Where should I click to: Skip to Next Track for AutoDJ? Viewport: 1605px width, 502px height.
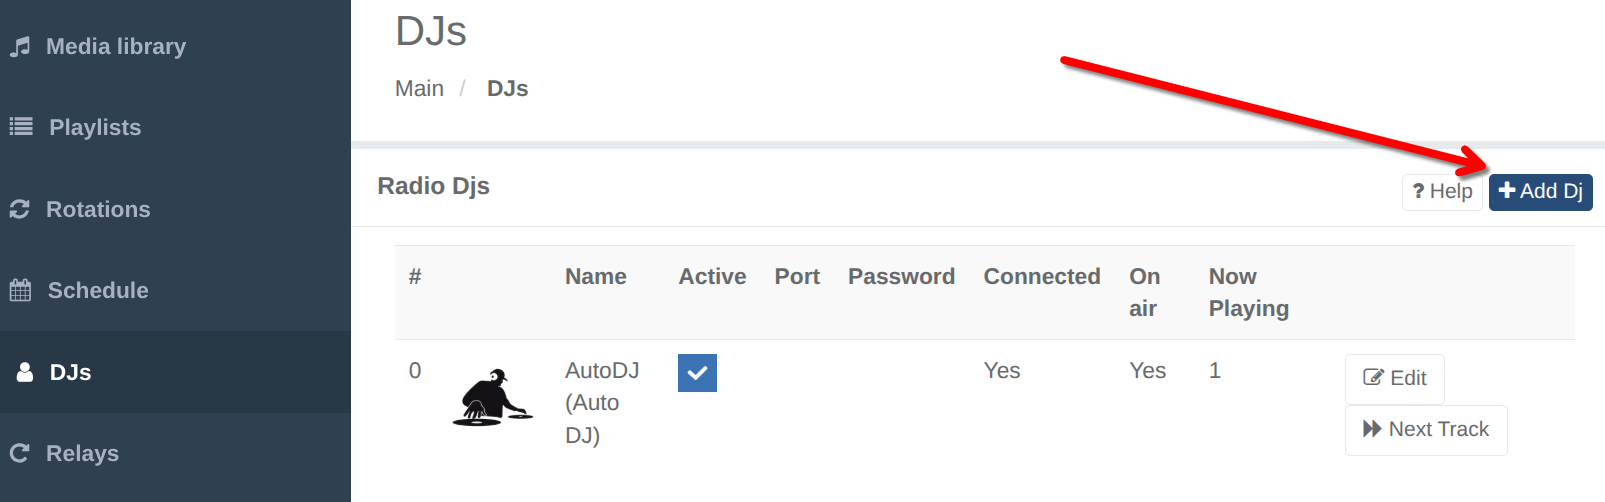click(1426, 430)
